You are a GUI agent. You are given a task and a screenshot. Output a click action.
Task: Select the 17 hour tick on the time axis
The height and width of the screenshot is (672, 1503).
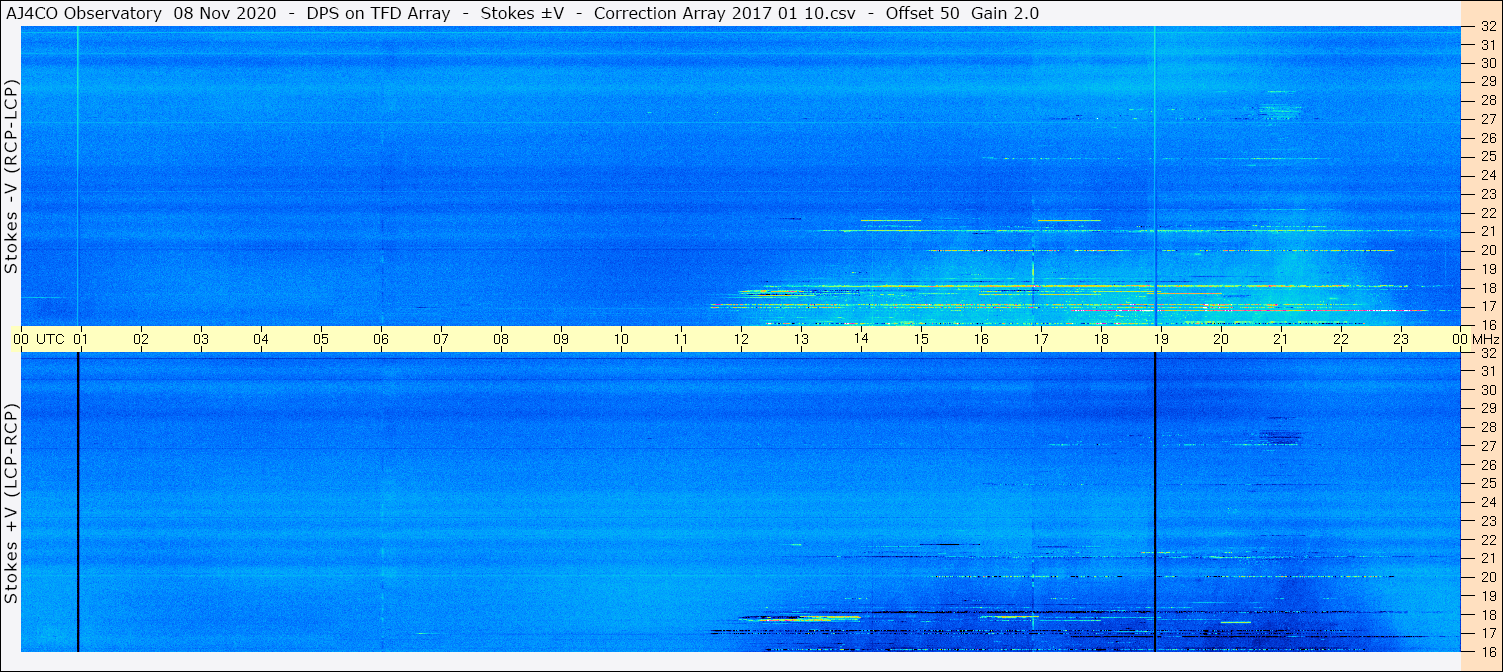(1041, 339)
